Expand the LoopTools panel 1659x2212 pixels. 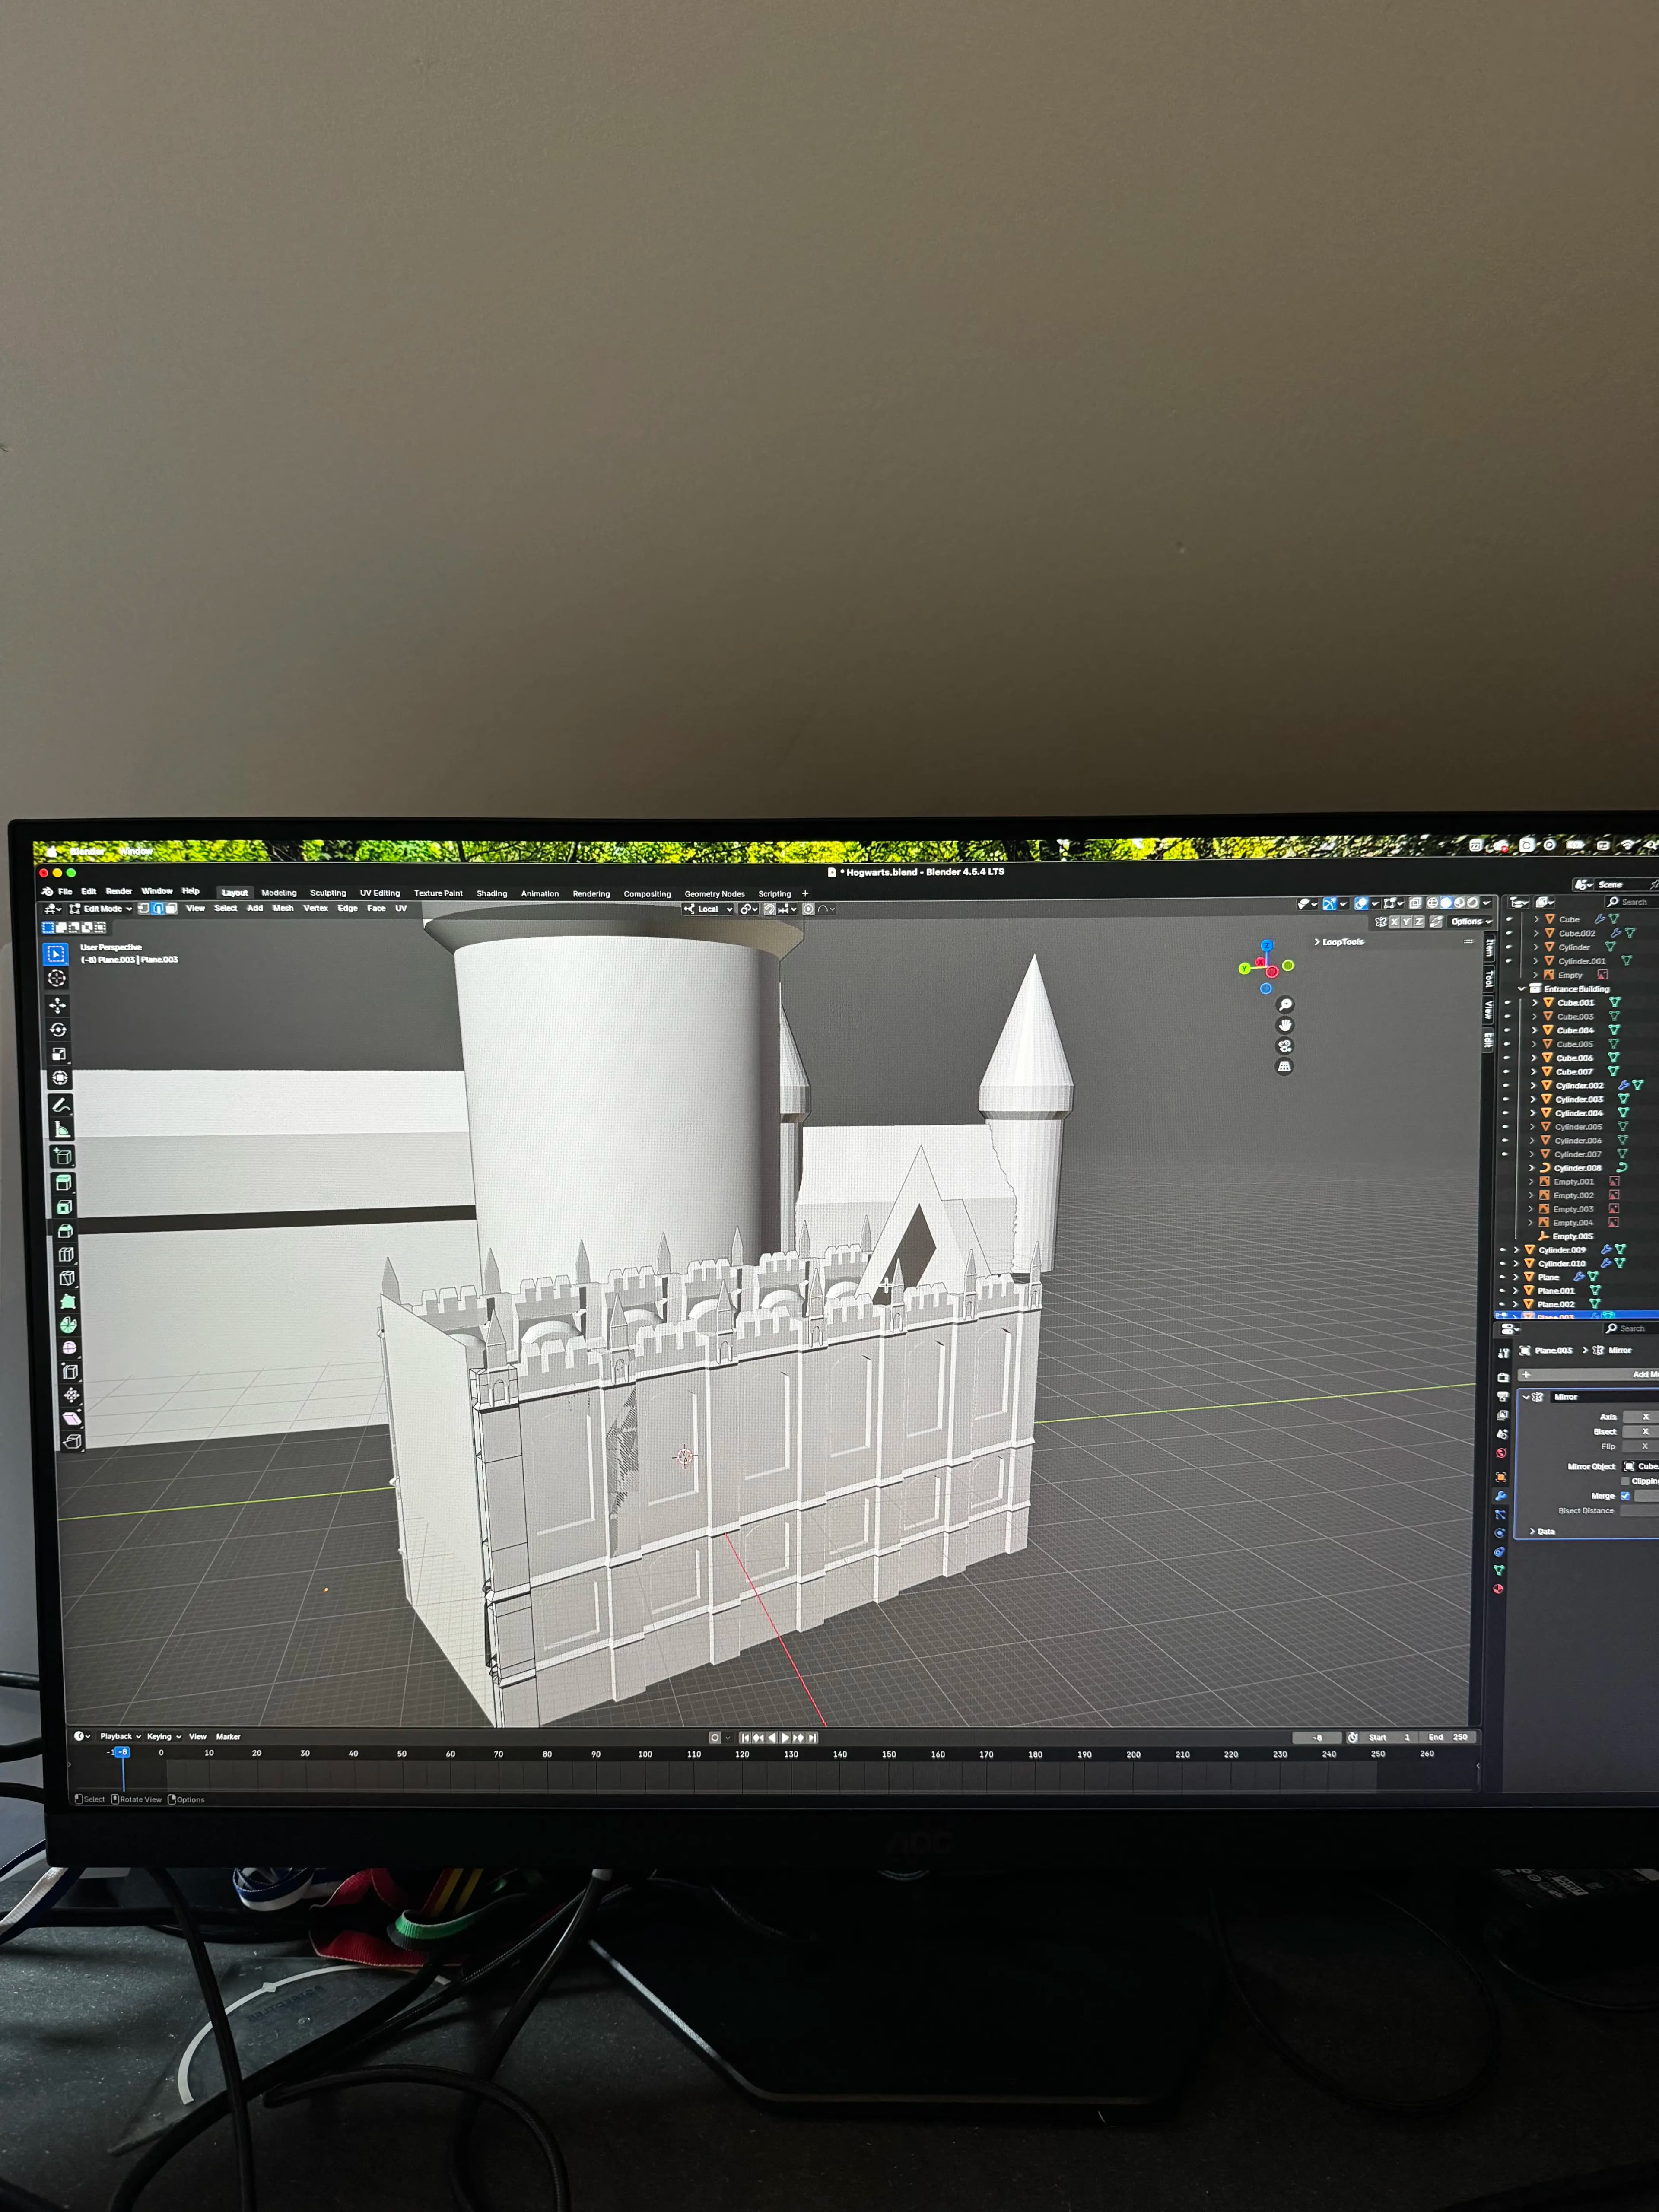[1339, 942]
